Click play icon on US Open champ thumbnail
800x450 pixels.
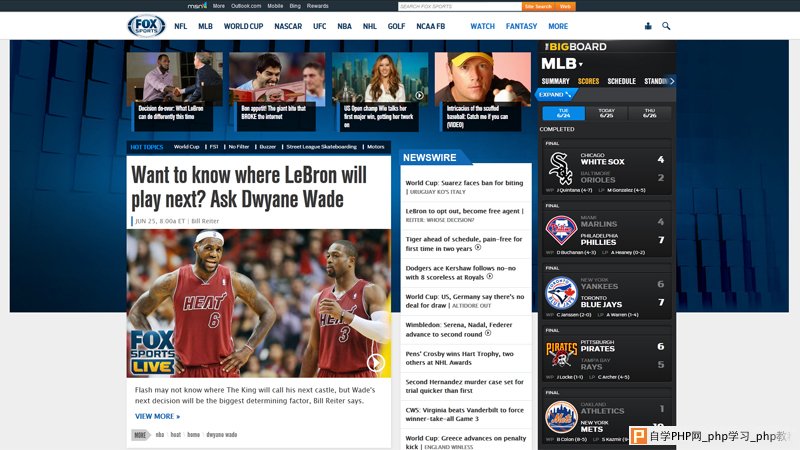click(x=419, y=95)
